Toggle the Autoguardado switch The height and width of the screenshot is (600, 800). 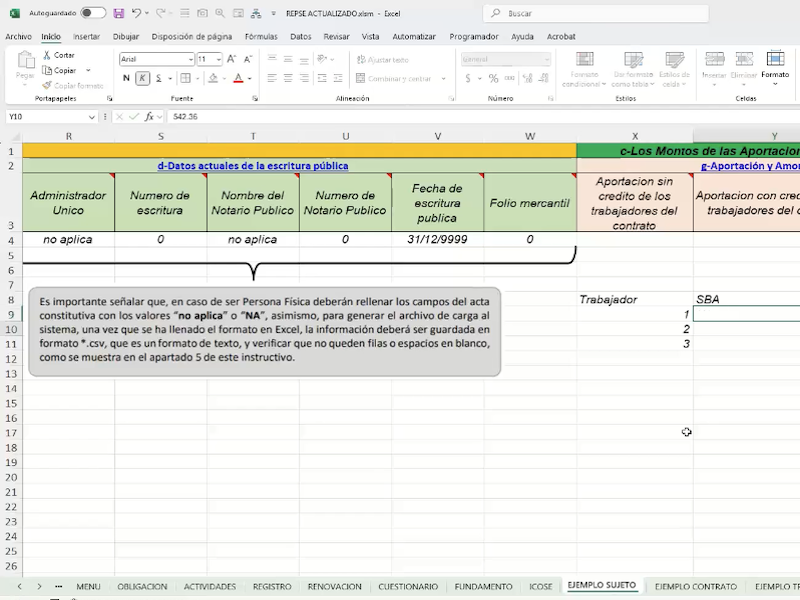click(x=93, y=13)
